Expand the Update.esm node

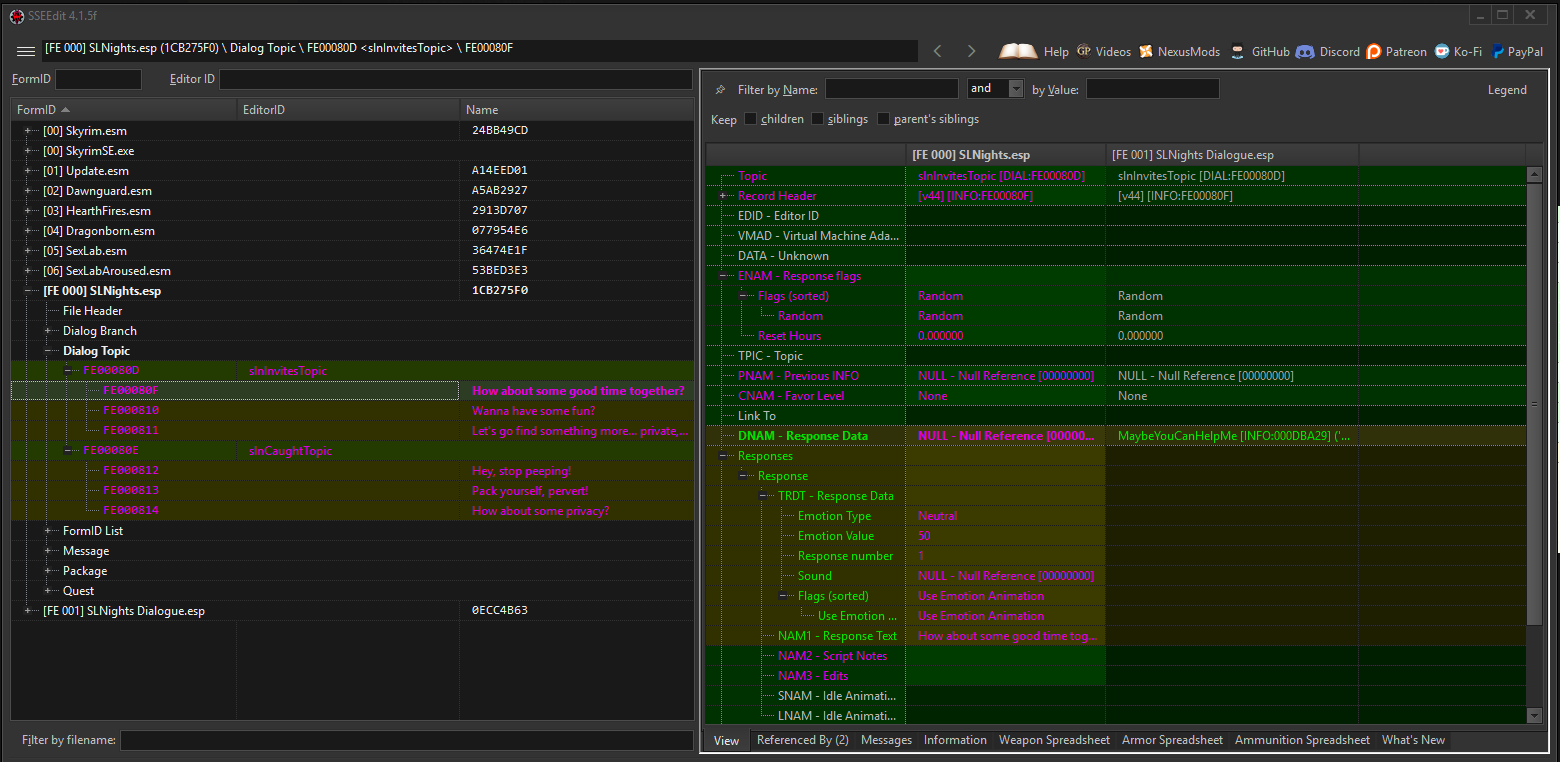tap(30, 171)
